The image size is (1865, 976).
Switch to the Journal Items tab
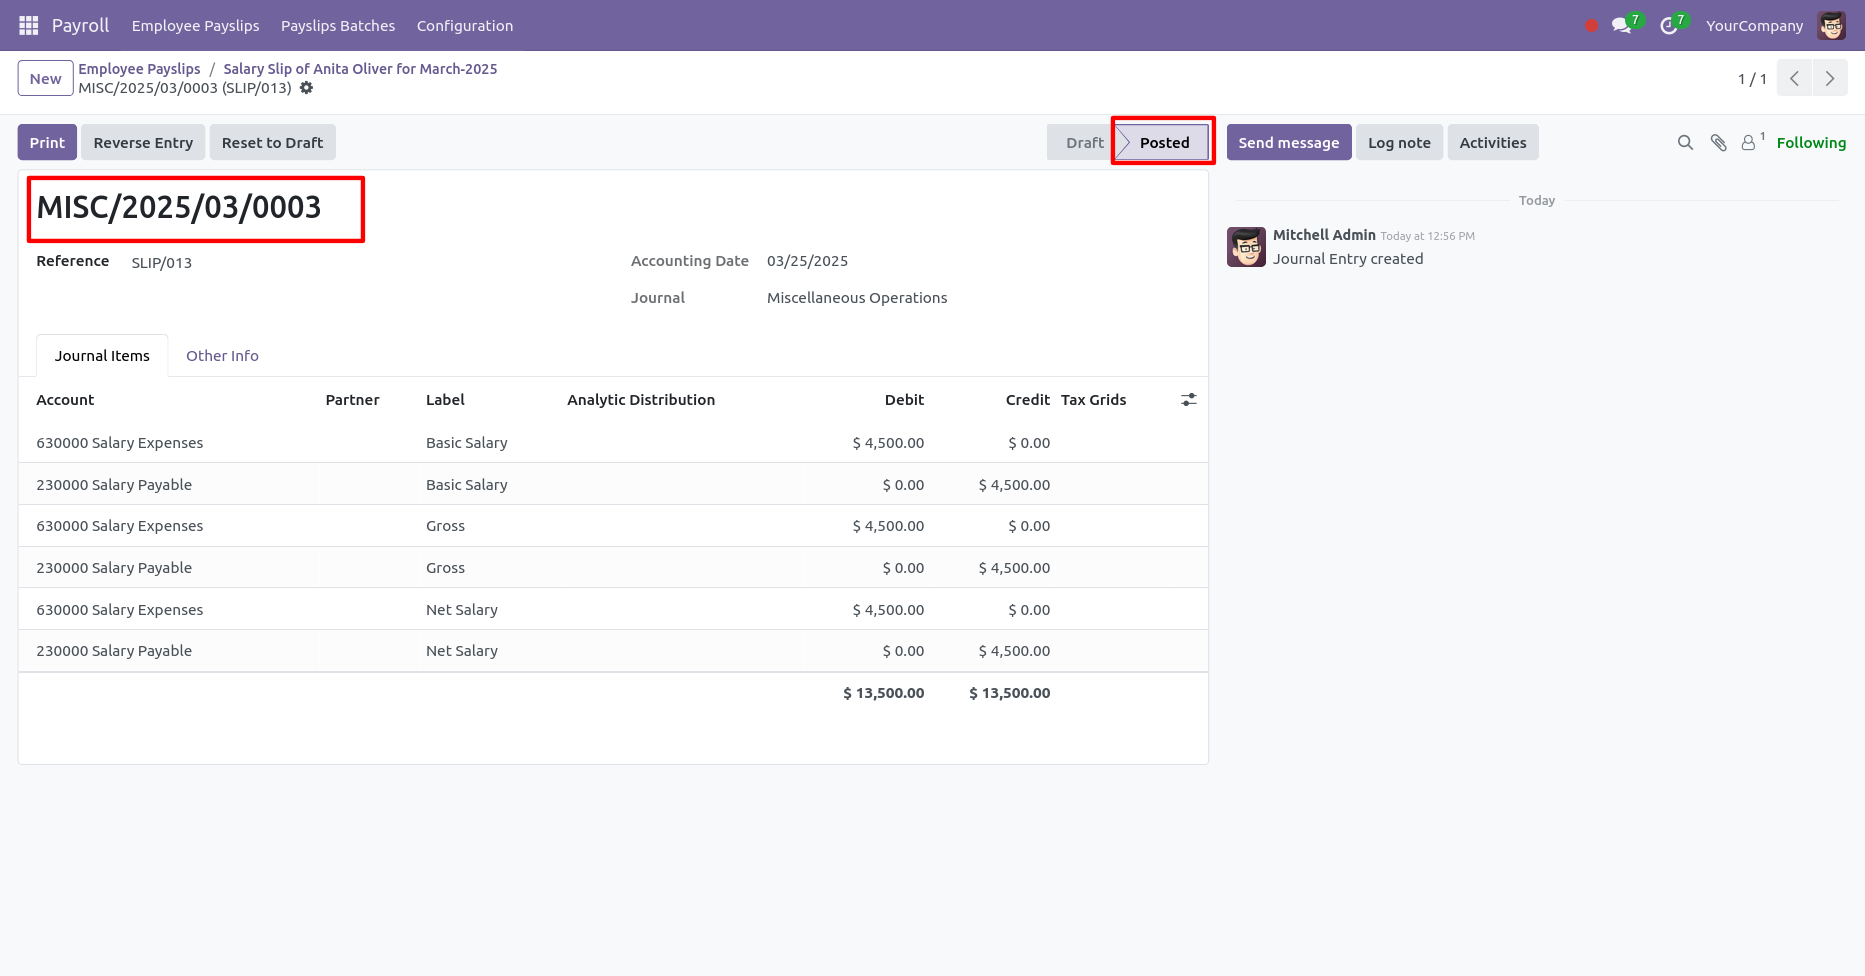click(x=102, y=356)
